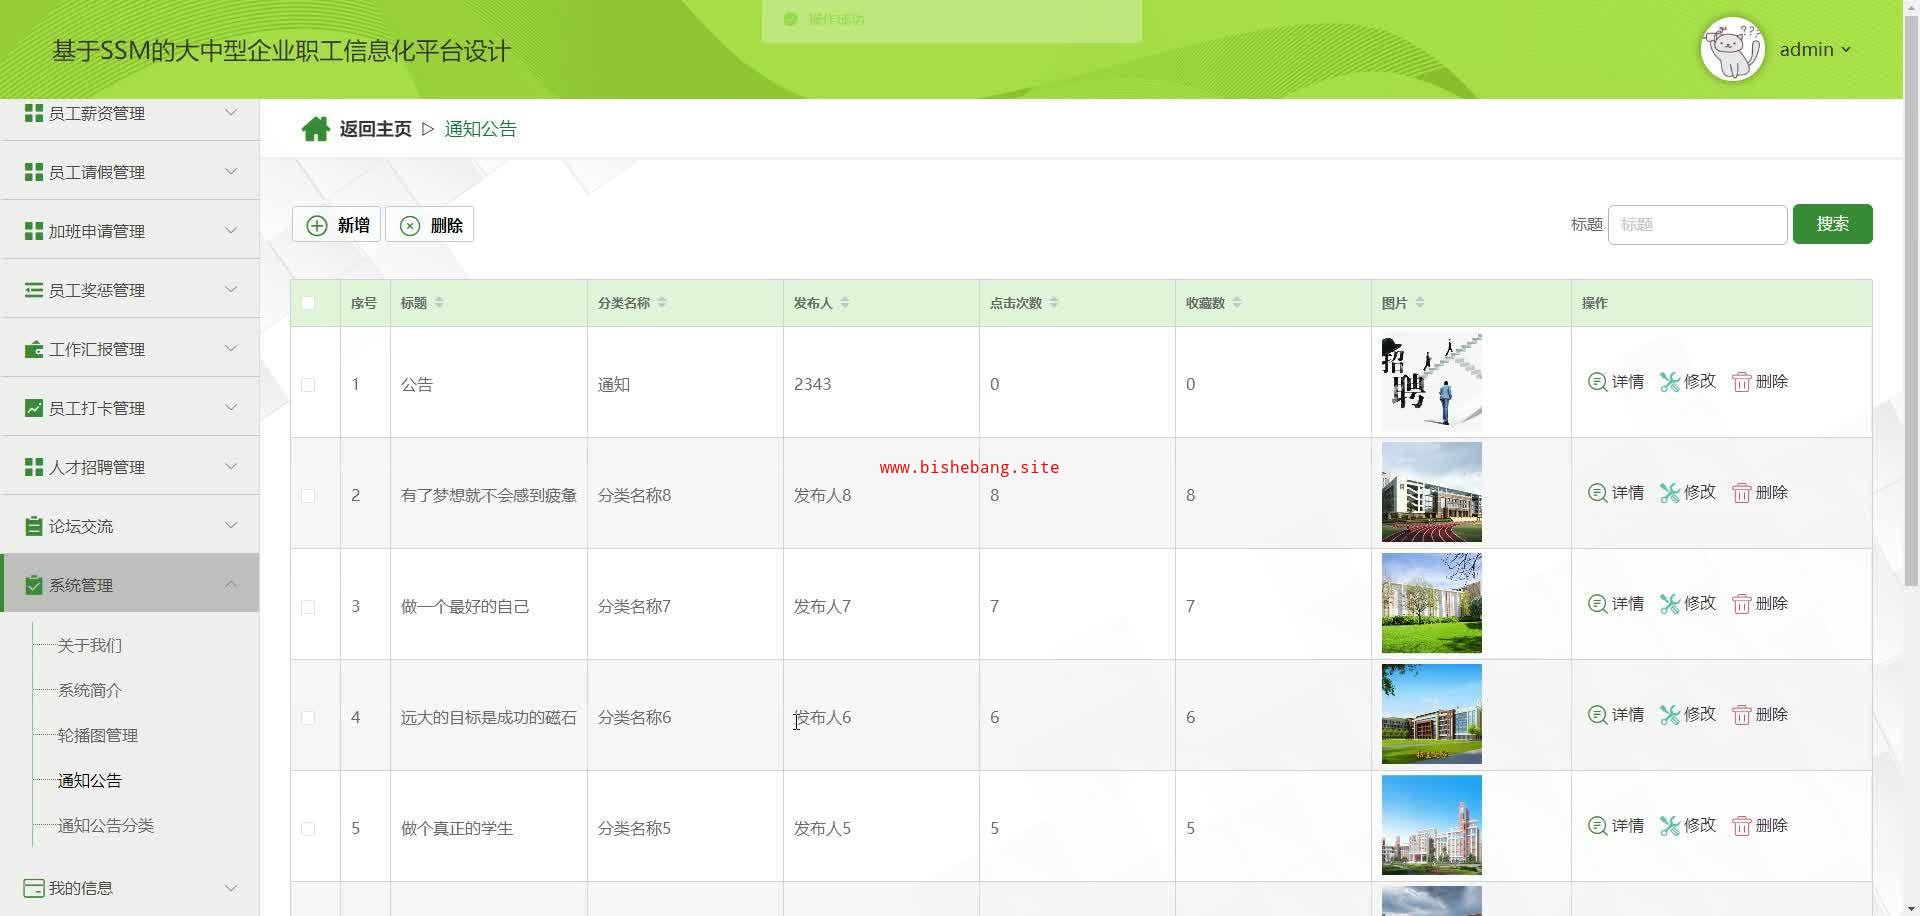The width and height of the screenshot is (1920, 916).
Task: Expand 人才招聘管理 with its chevron
Action: tap(231, 466)
